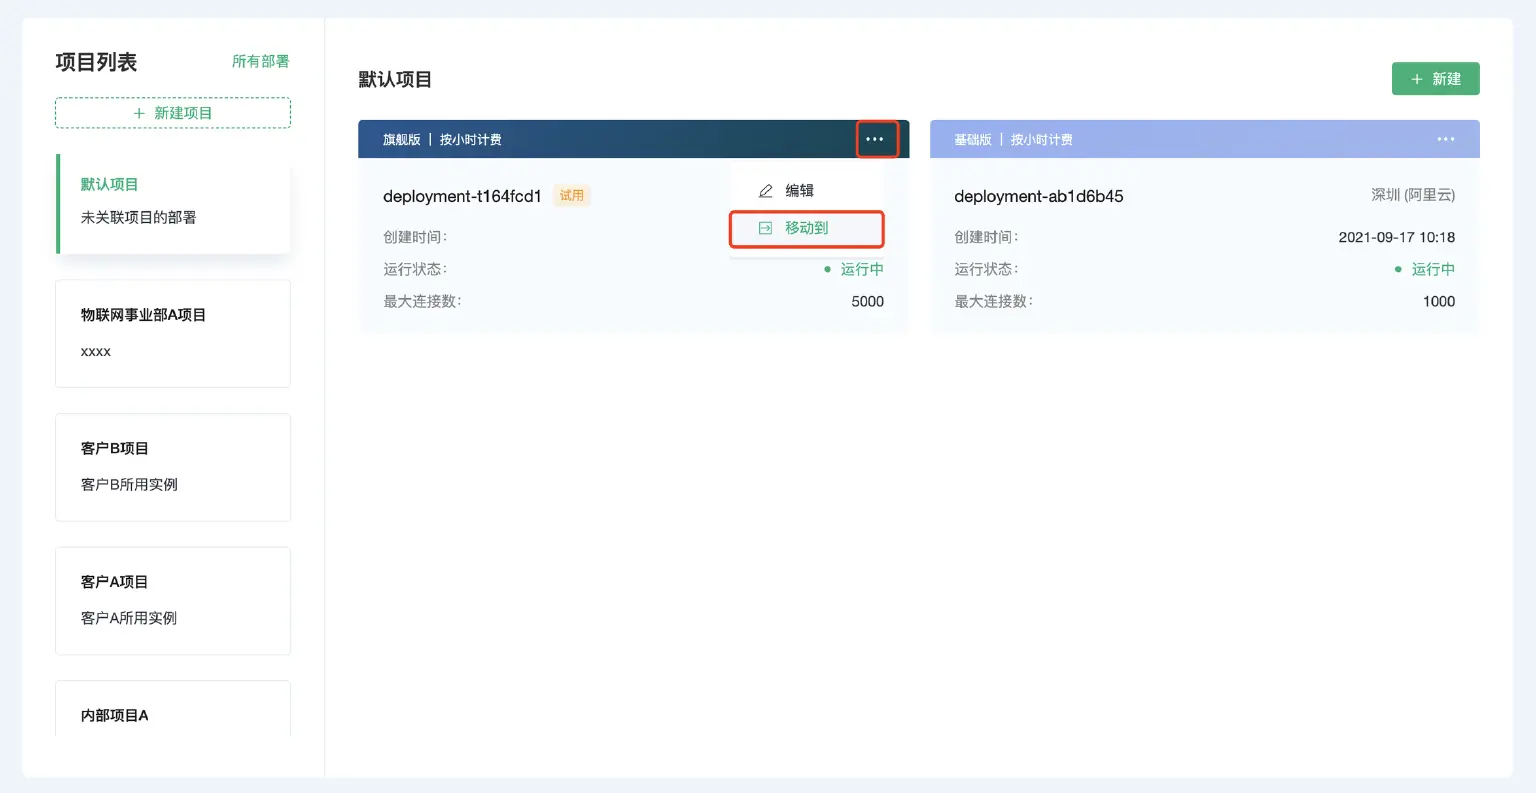Click the pencil edit icon in the context menu

[765, 190]
